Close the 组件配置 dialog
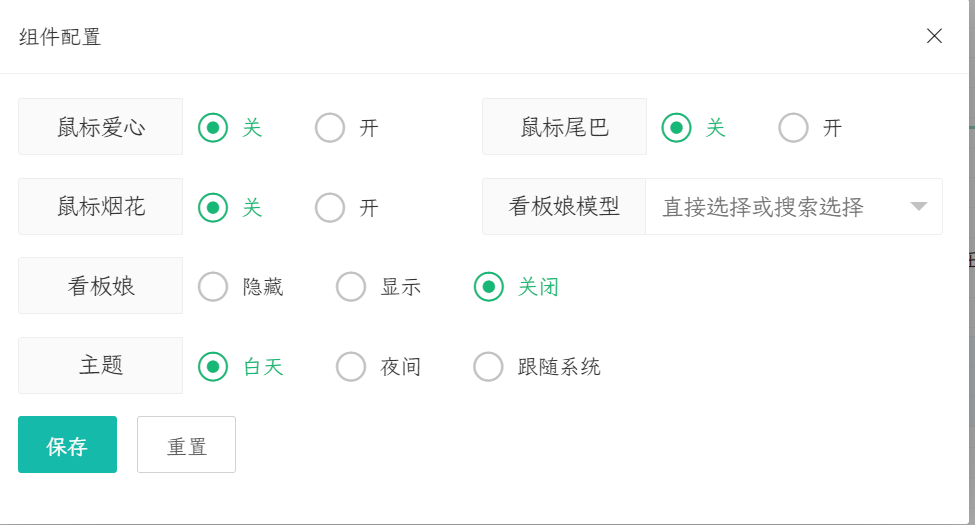975x525 pixels. (x=934, y=37)
